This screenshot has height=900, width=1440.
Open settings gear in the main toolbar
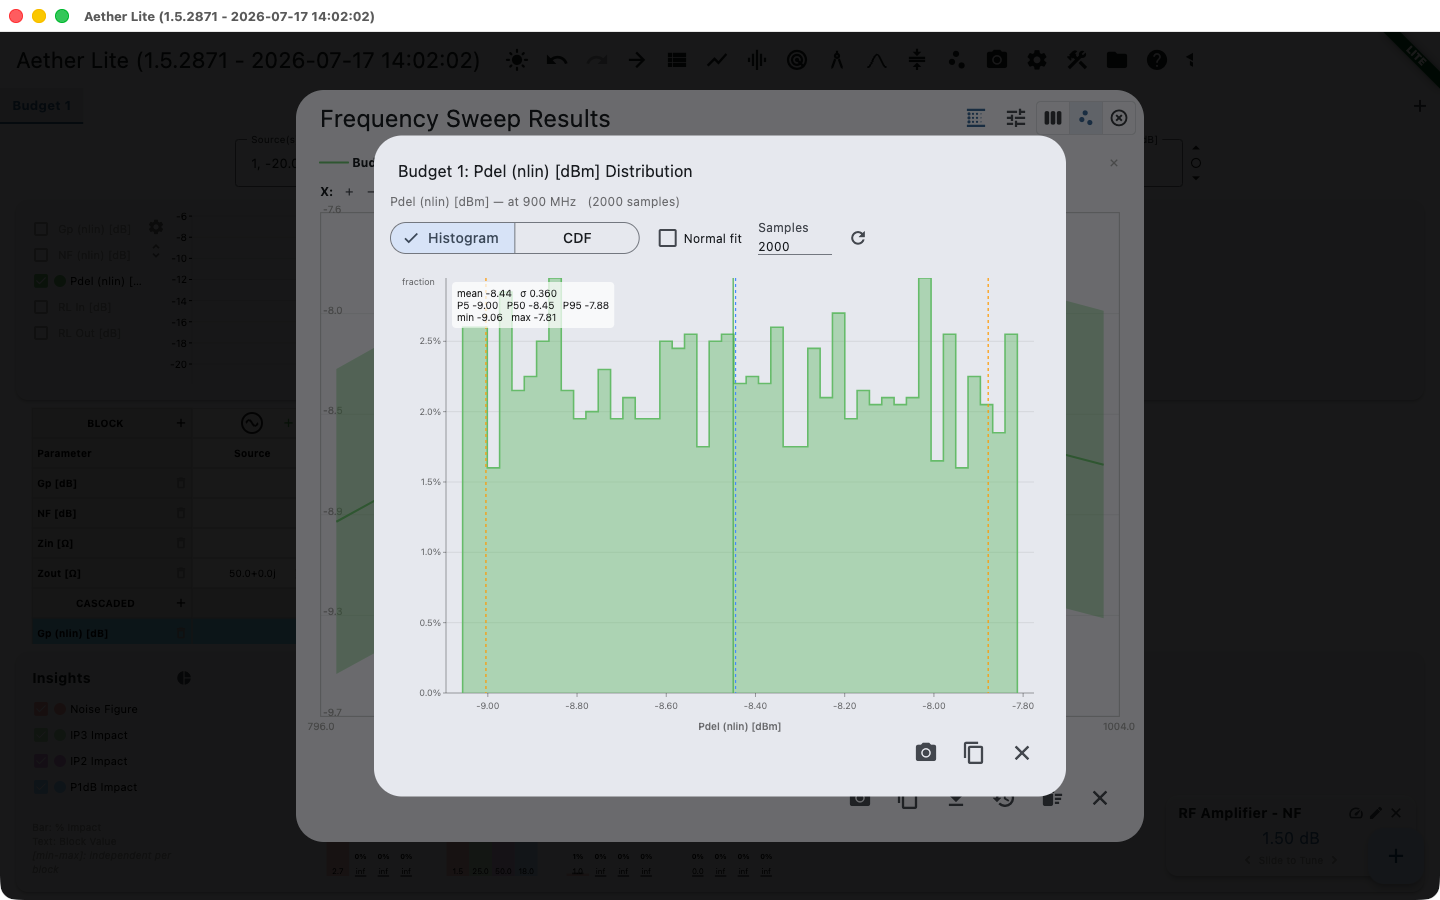[1037, 60]
